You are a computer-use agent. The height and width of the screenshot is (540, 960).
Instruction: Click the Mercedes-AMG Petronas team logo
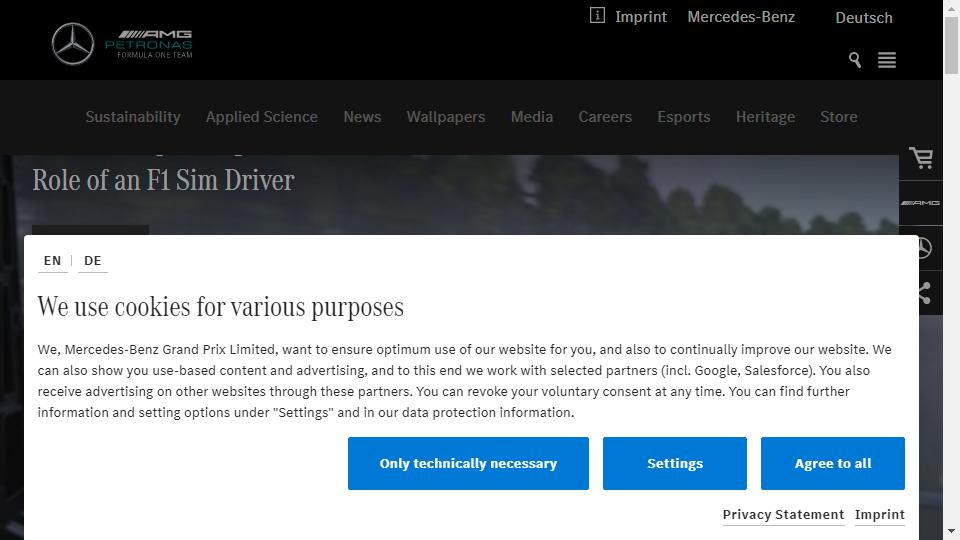[x=122, y=43]
